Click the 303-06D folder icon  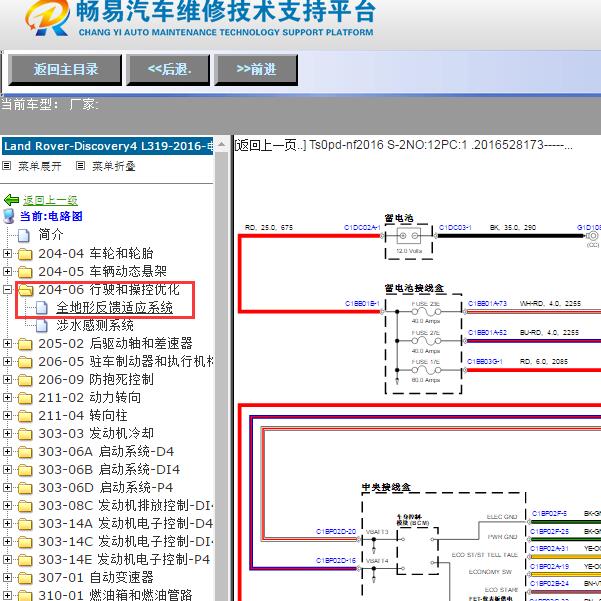point(25,488)
